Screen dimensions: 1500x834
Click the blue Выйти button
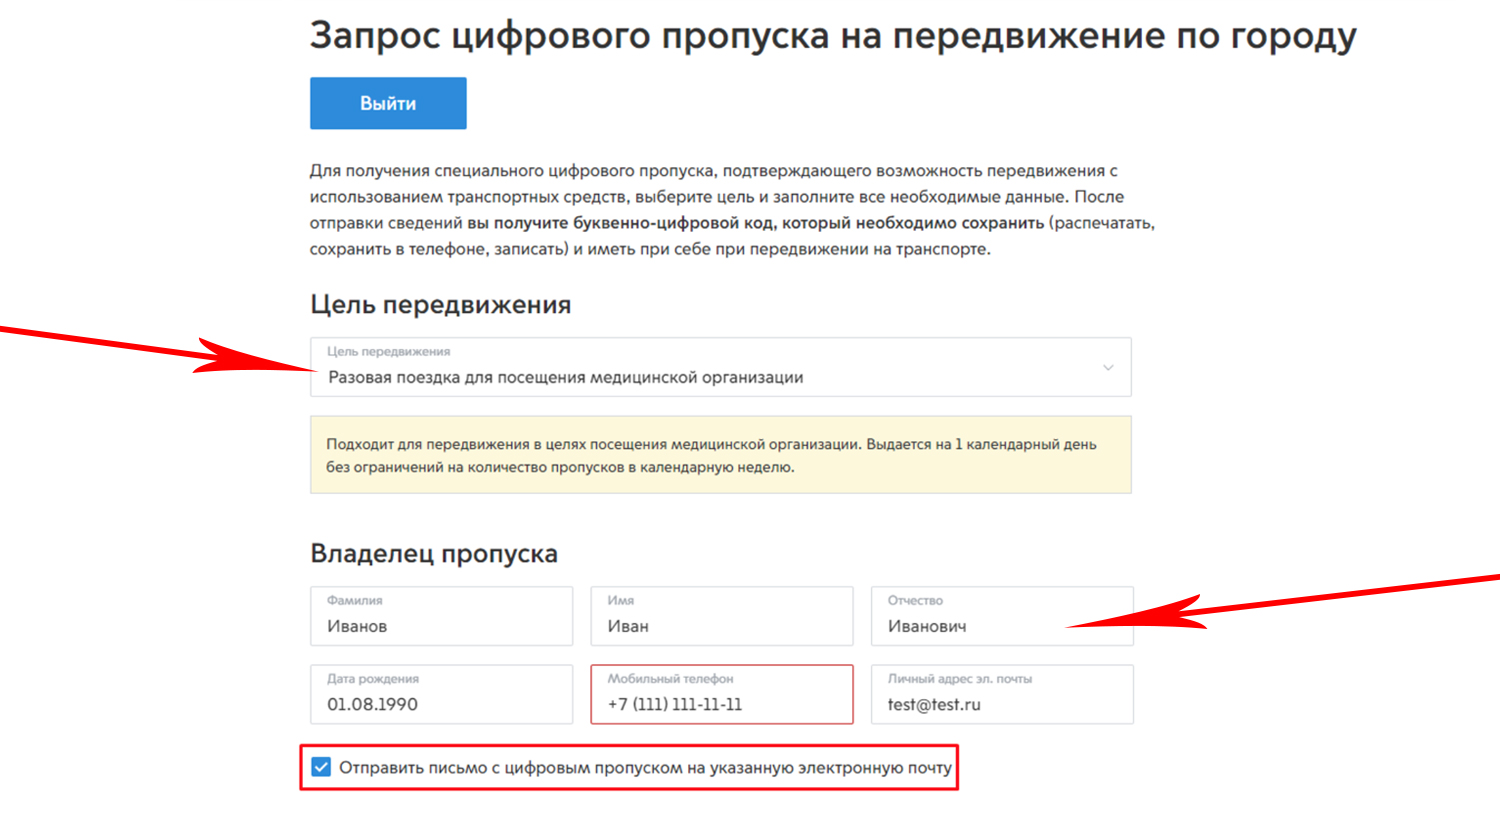click(388, 103)
